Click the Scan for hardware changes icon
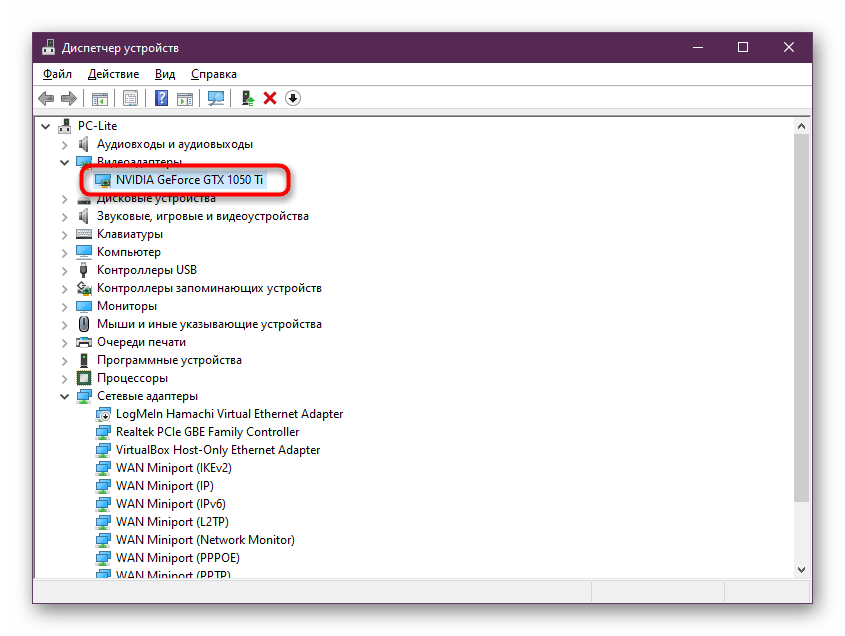The height and width of the screenshot is (636, 845). click(x=215, y=98)
